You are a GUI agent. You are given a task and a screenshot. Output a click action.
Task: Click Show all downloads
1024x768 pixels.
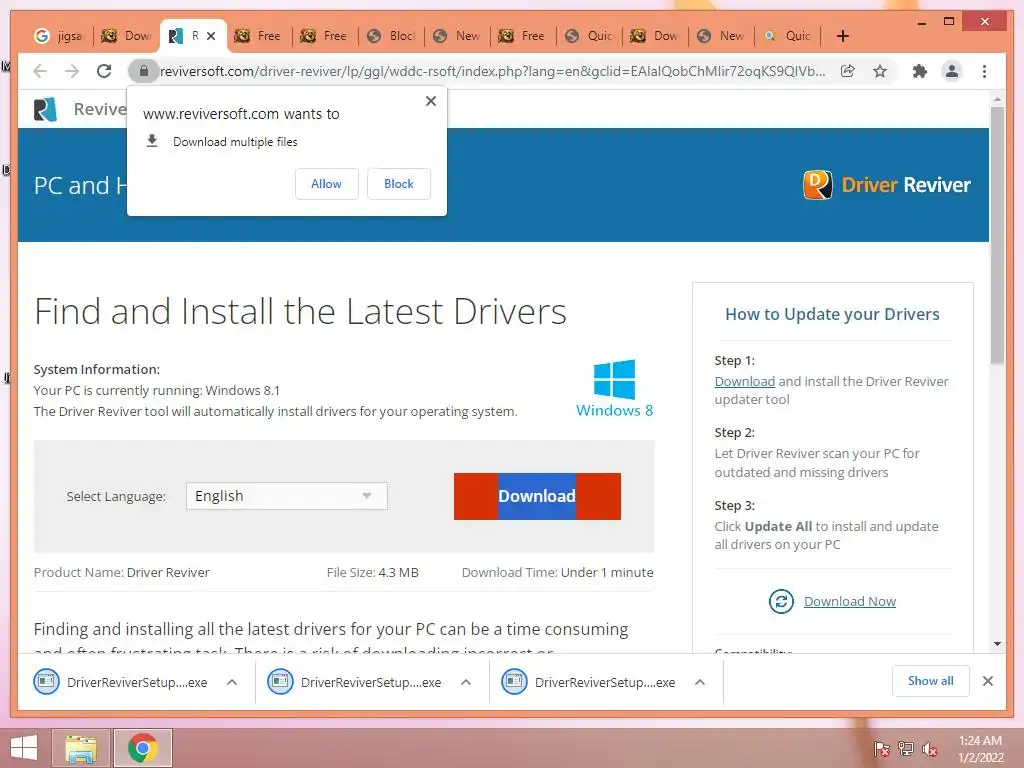pyautogui.click(x=931, y=681)
